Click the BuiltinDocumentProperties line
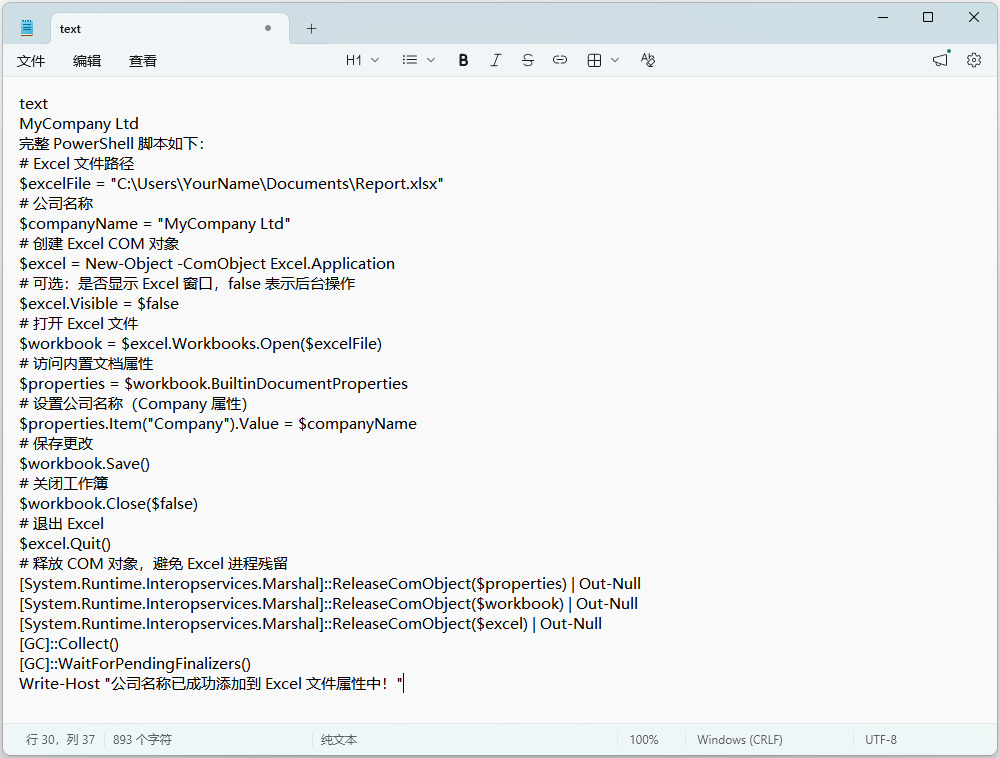The image size is (1000, 758). click(x=214, y=384)
